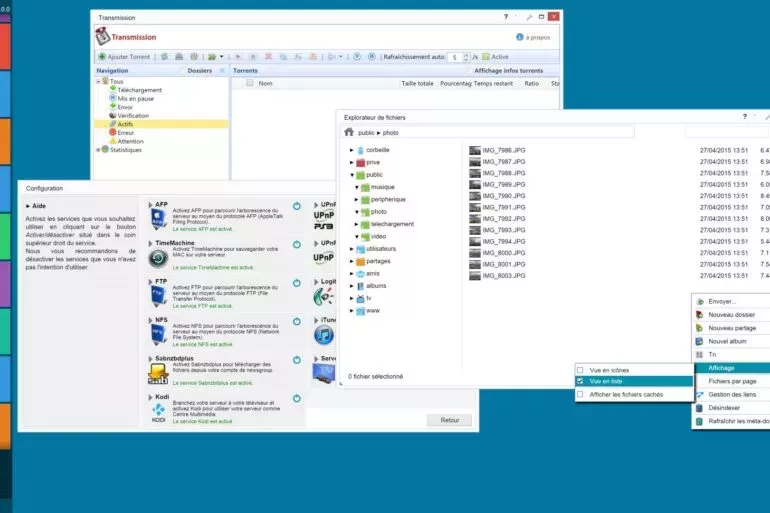
Task: Click the pause torrent icon in Transmission toolbar
Action: 253,57
